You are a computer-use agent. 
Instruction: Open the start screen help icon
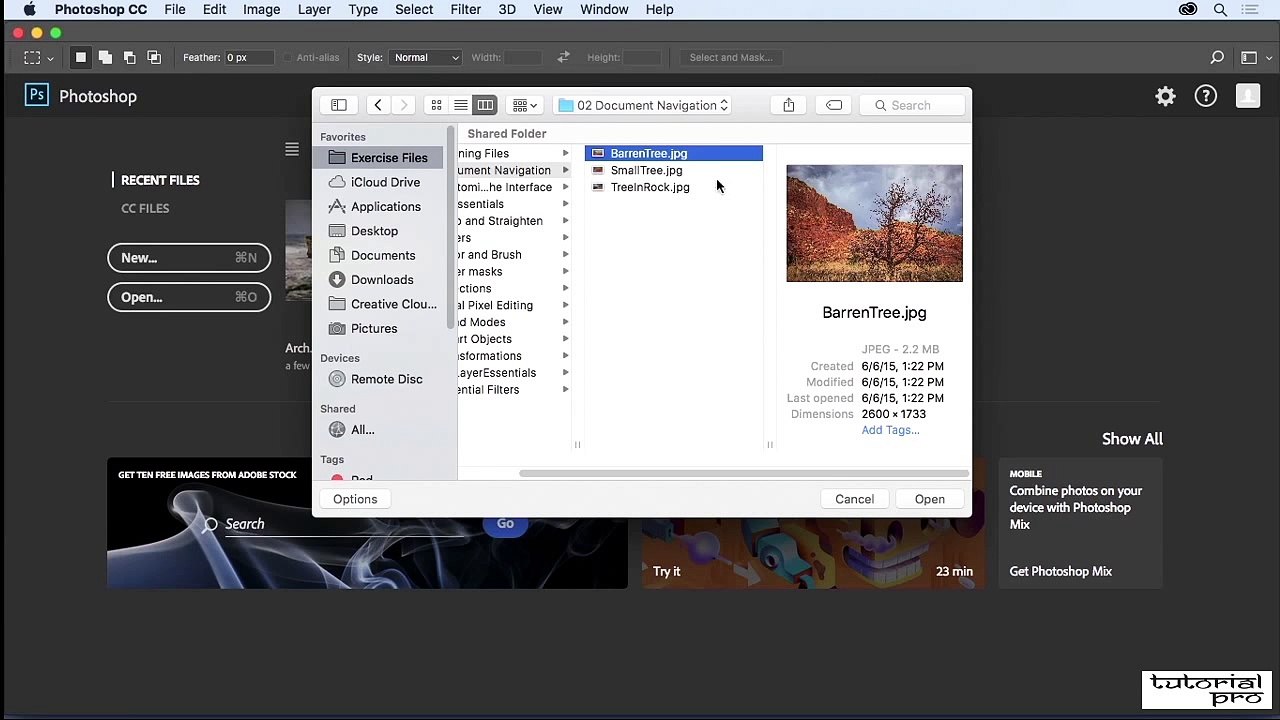click(1206, 96)
